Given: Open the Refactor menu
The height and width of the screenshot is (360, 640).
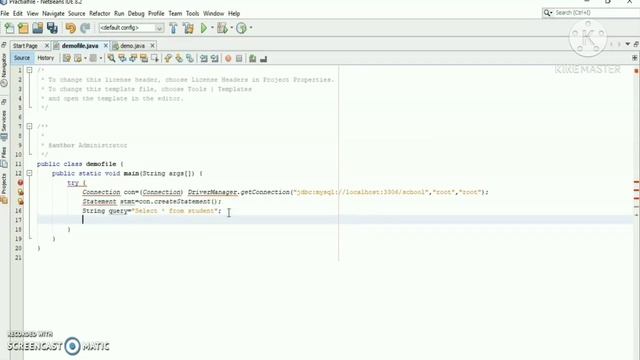Looking at the screenshot, I should [100, 13].
